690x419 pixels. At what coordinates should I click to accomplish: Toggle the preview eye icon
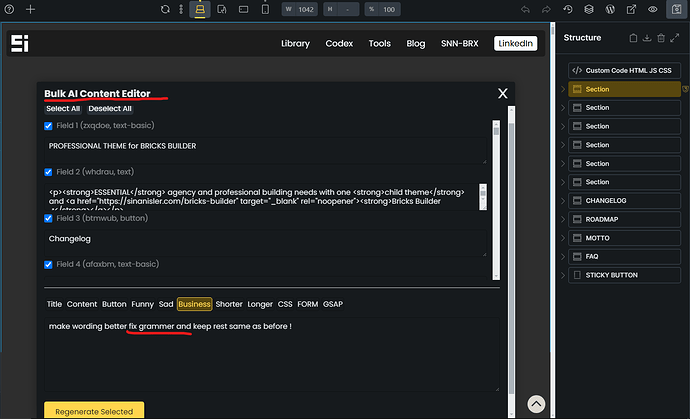[x=653, y=9]
